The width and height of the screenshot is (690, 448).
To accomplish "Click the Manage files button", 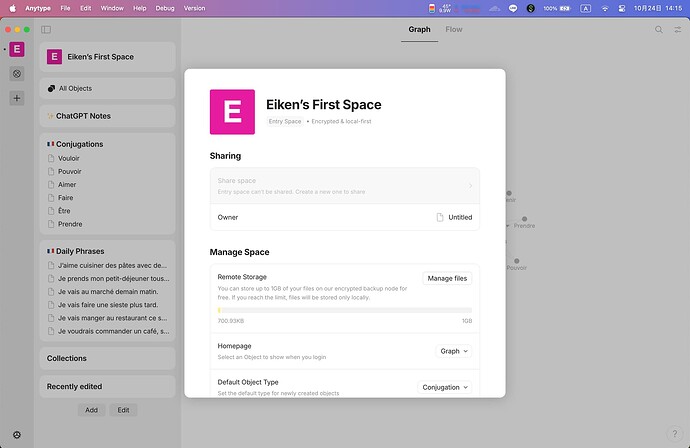I will pyautogui.click(x=447, y=278).
